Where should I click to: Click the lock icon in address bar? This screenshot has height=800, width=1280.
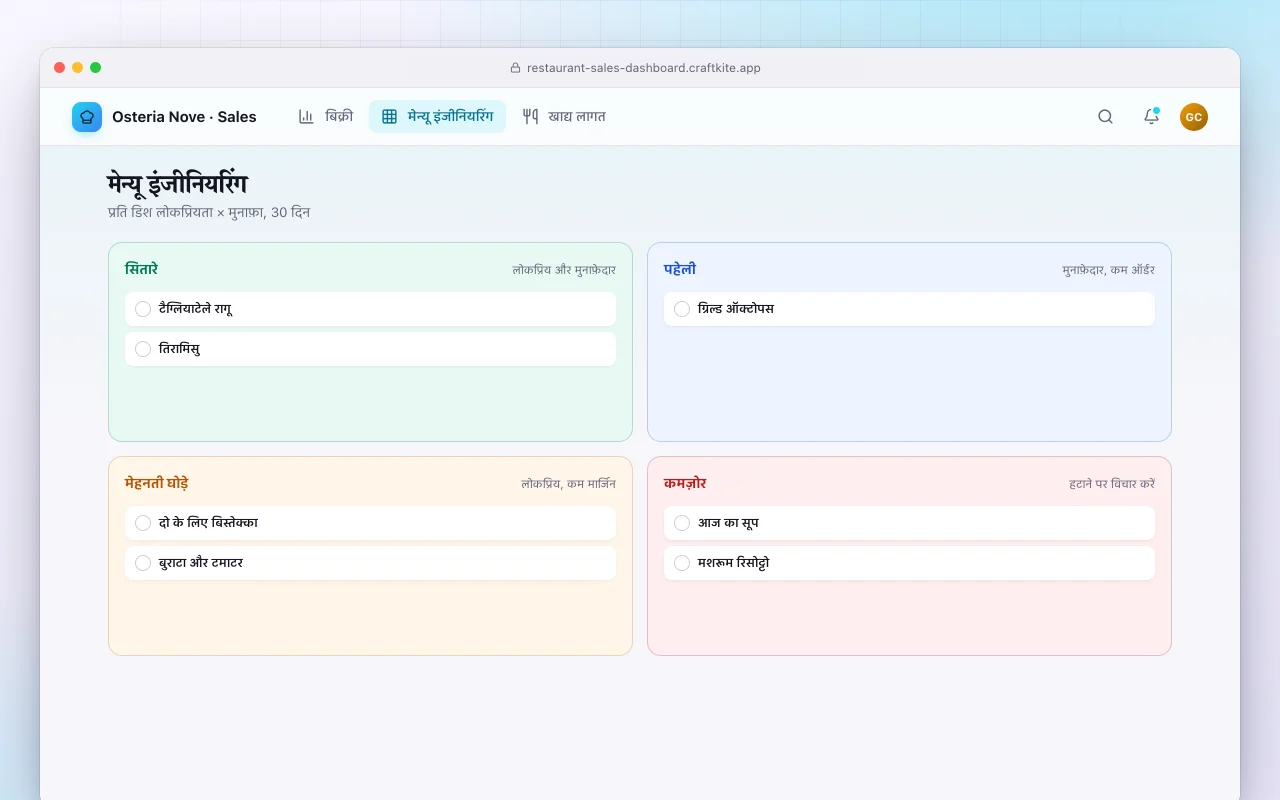515,68
